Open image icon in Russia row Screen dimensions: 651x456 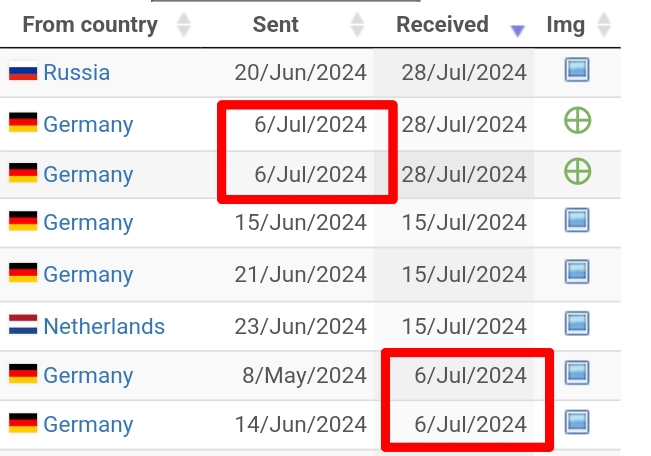[x=577, y=70]
